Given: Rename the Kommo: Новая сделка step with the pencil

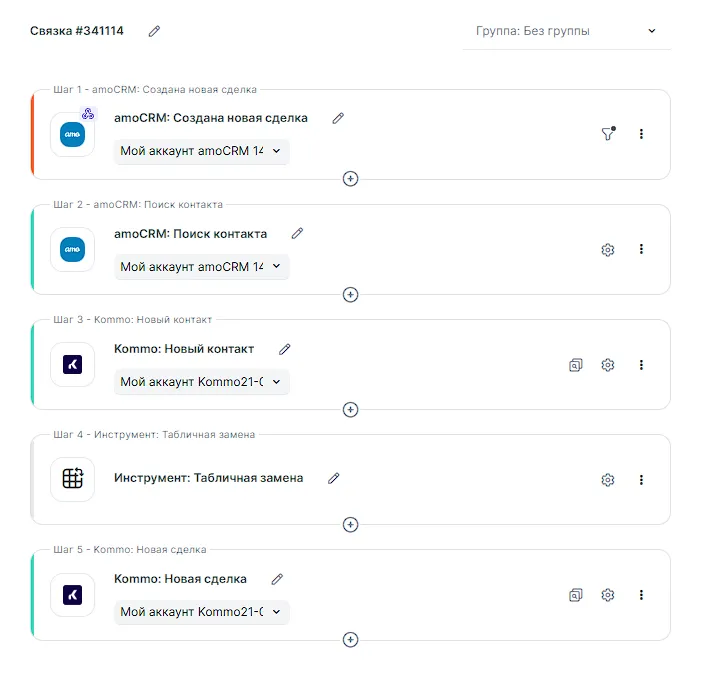Looking at the screenshot, I should [277, 579].
